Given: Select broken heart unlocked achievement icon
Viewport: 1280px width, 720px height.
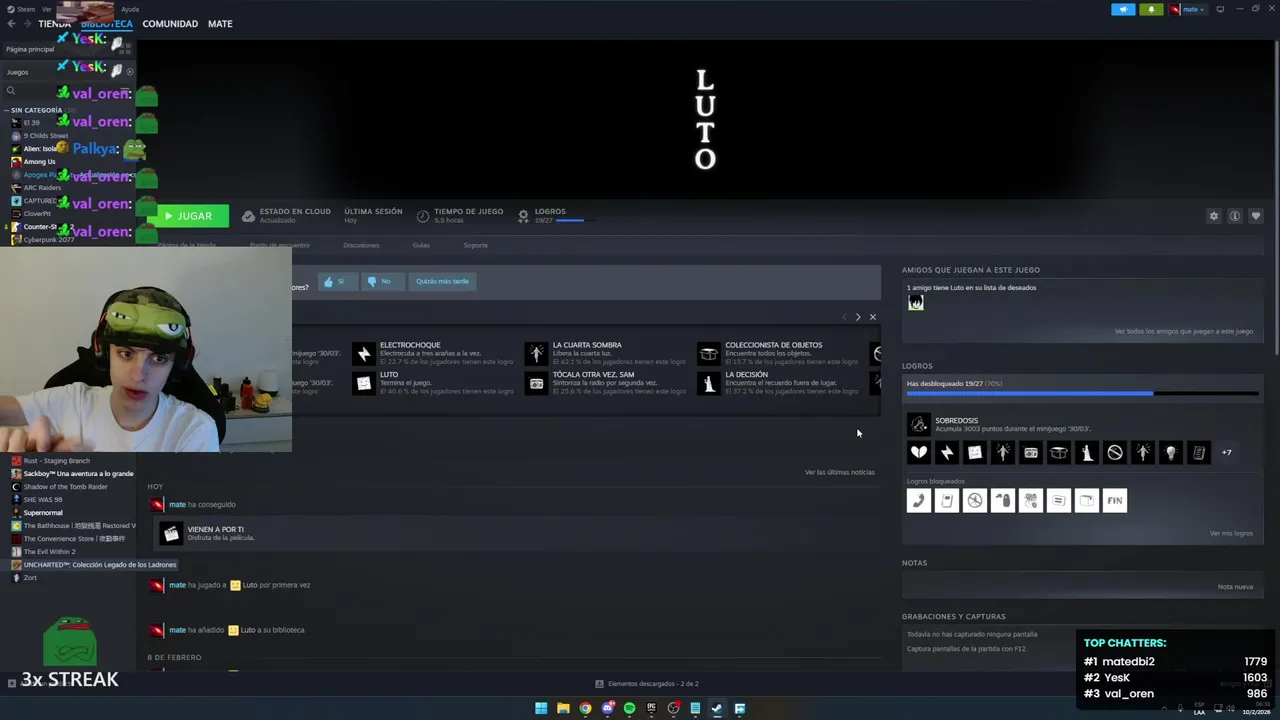Looking at the screenshot, I should coord(918,452).
